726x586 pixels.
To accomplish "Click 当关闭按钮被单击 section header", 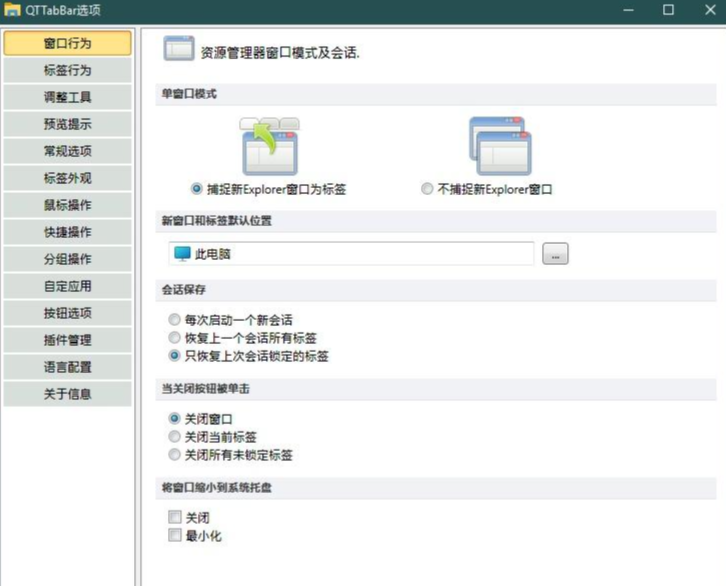I will (x=436, y=389).
